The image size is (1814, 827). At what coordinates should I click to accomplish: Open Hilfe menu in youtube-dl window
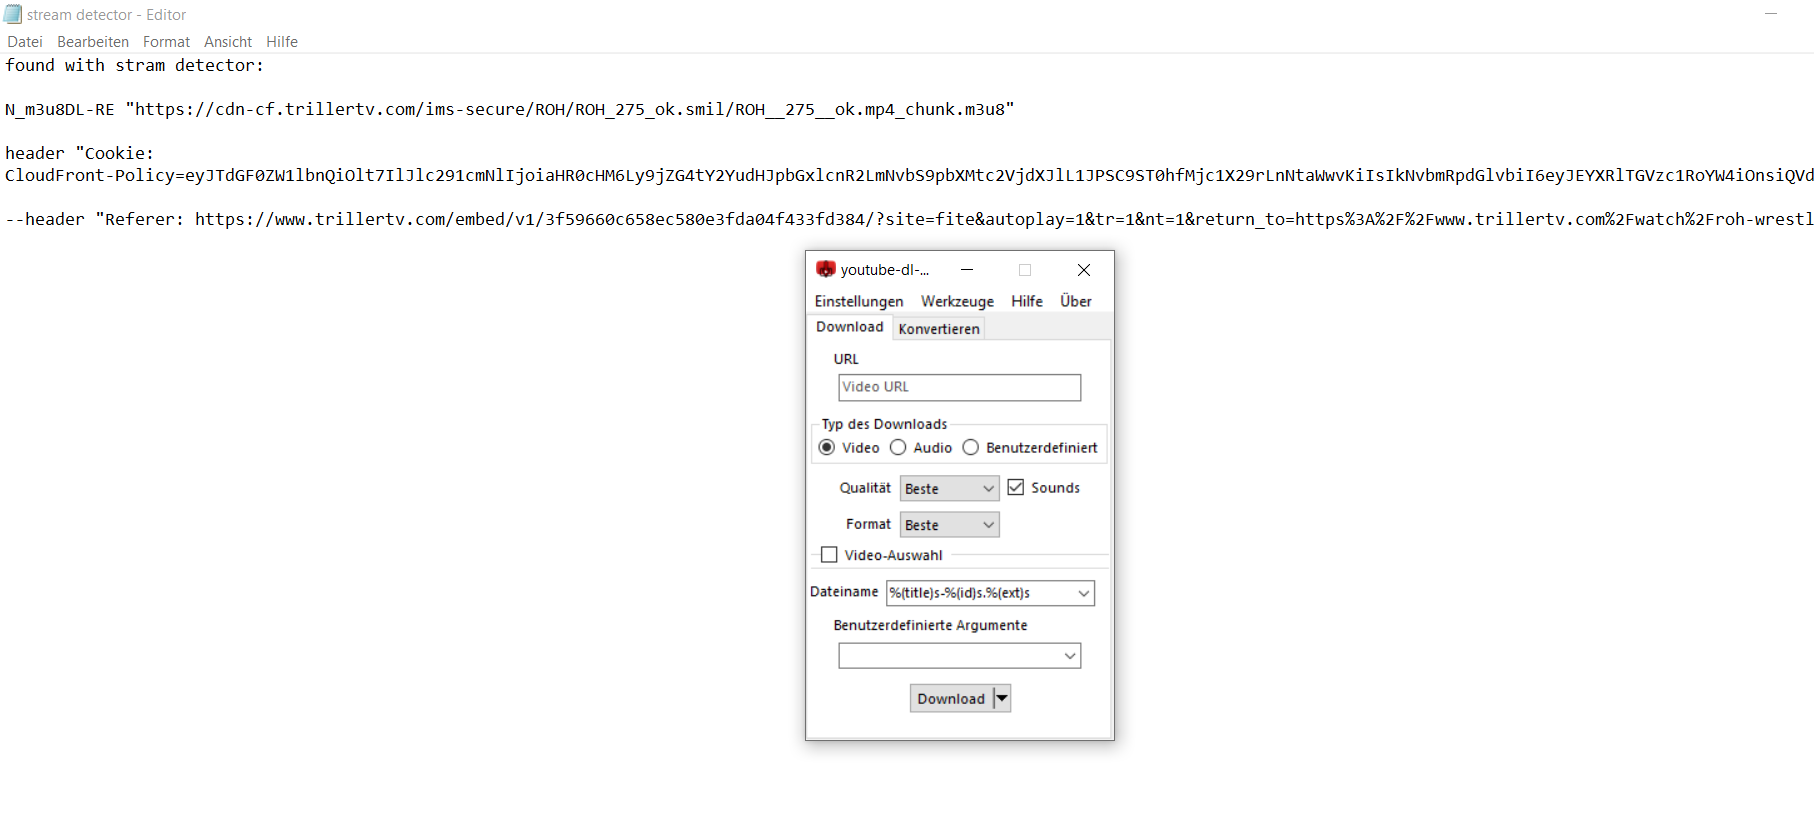point(1027,301)
